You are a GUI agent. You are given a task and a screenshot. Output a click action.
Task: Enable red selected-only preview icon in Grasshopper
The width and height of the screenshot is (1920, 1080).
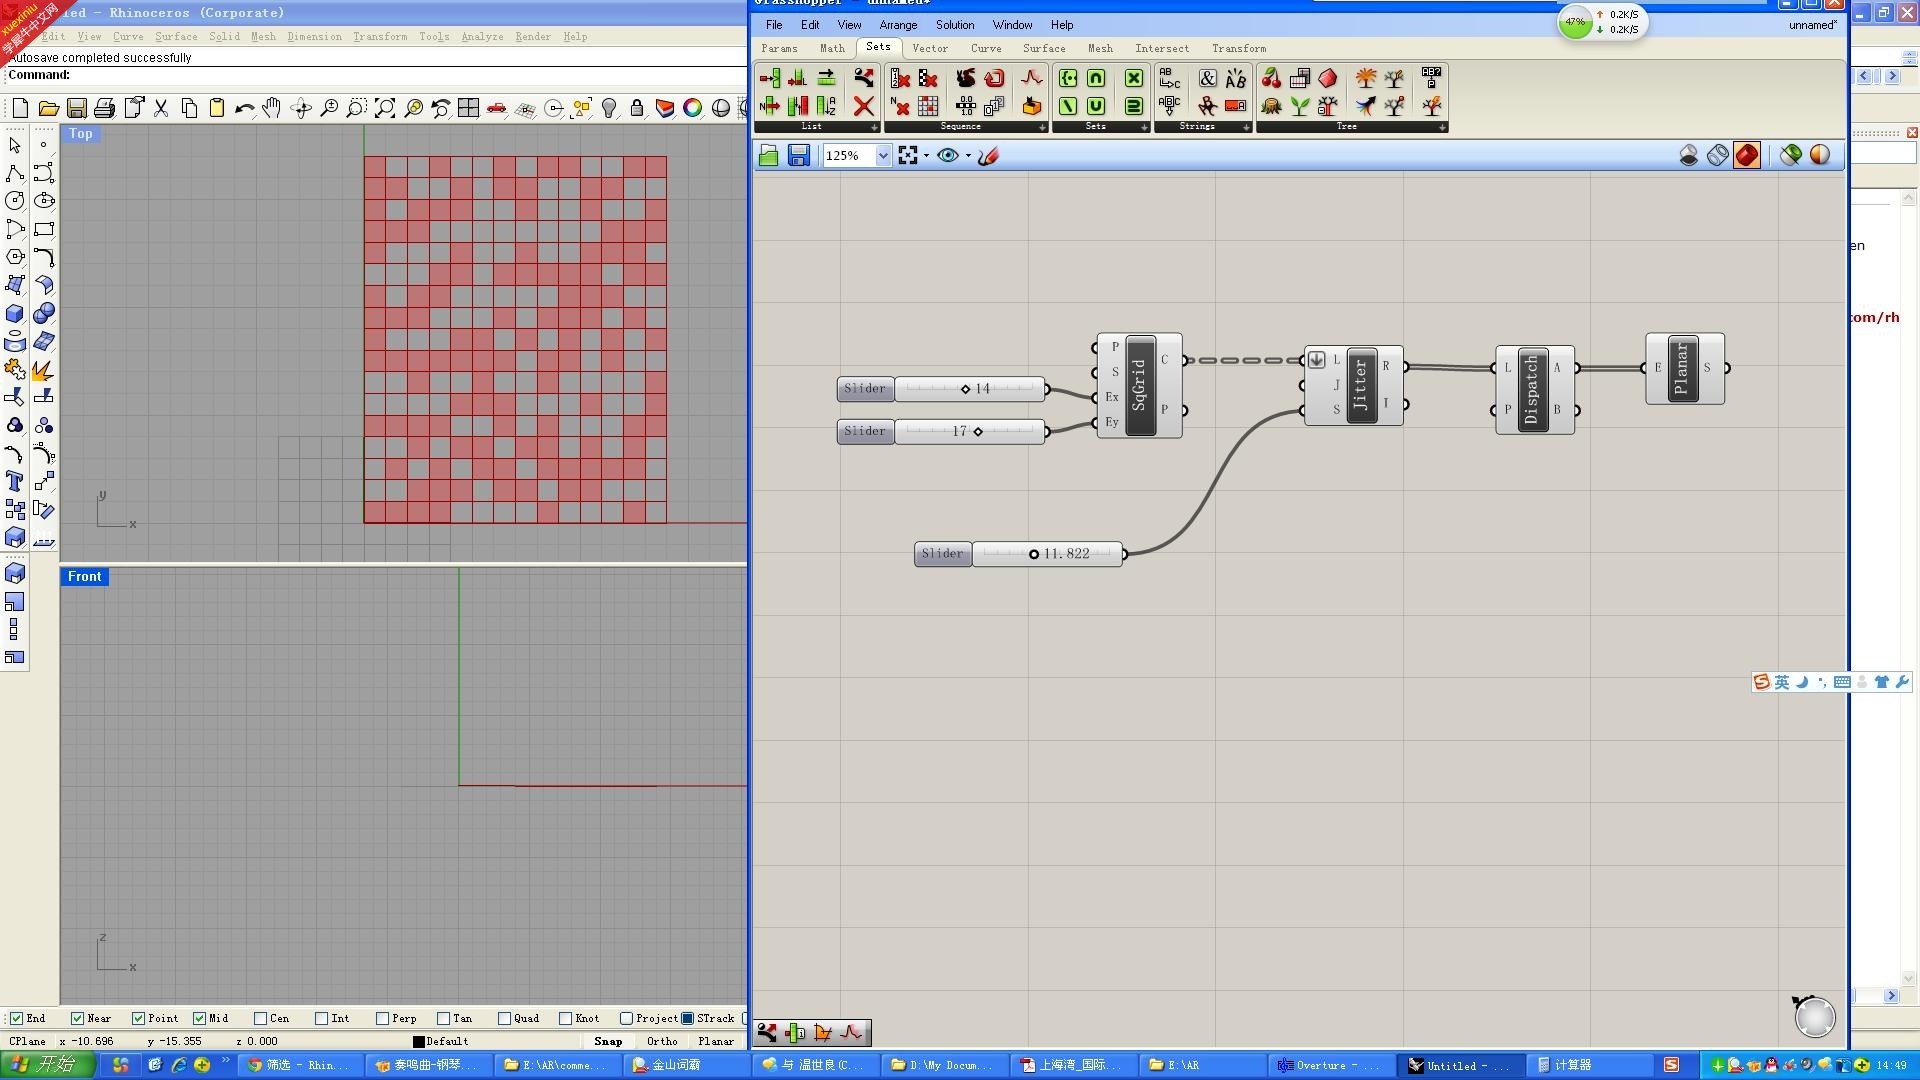click(x=1747, y=155)
